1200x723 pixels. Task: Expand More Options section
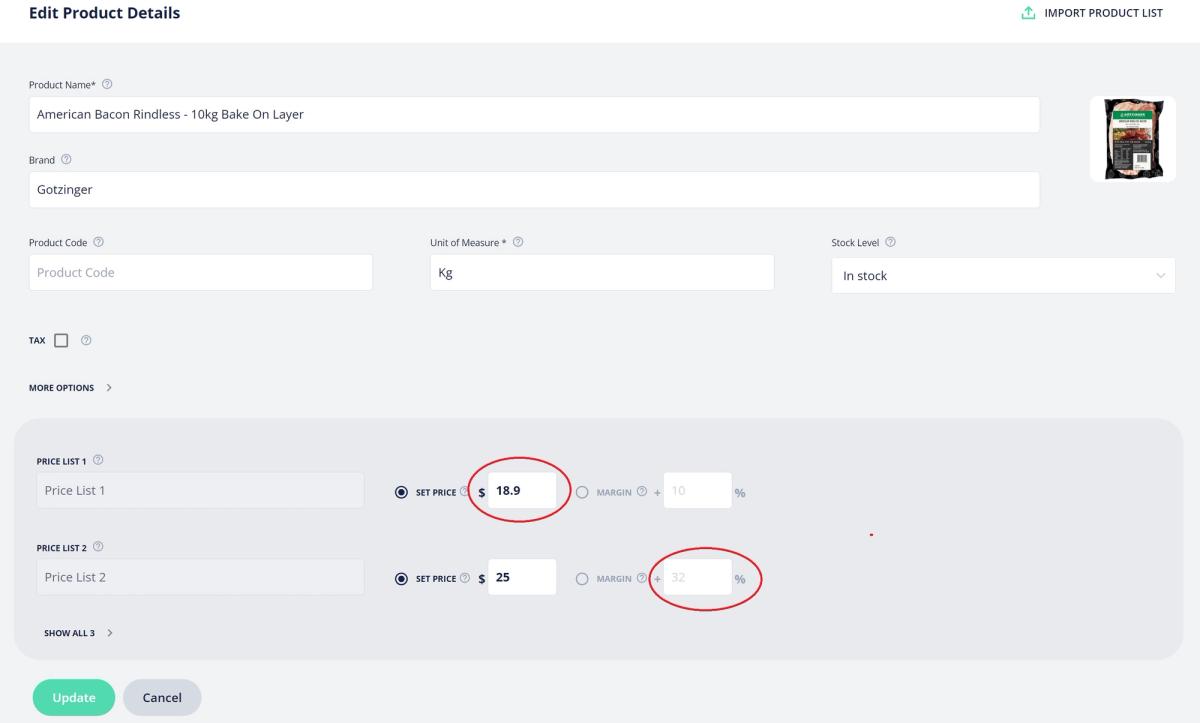click(x=70, y=388)
